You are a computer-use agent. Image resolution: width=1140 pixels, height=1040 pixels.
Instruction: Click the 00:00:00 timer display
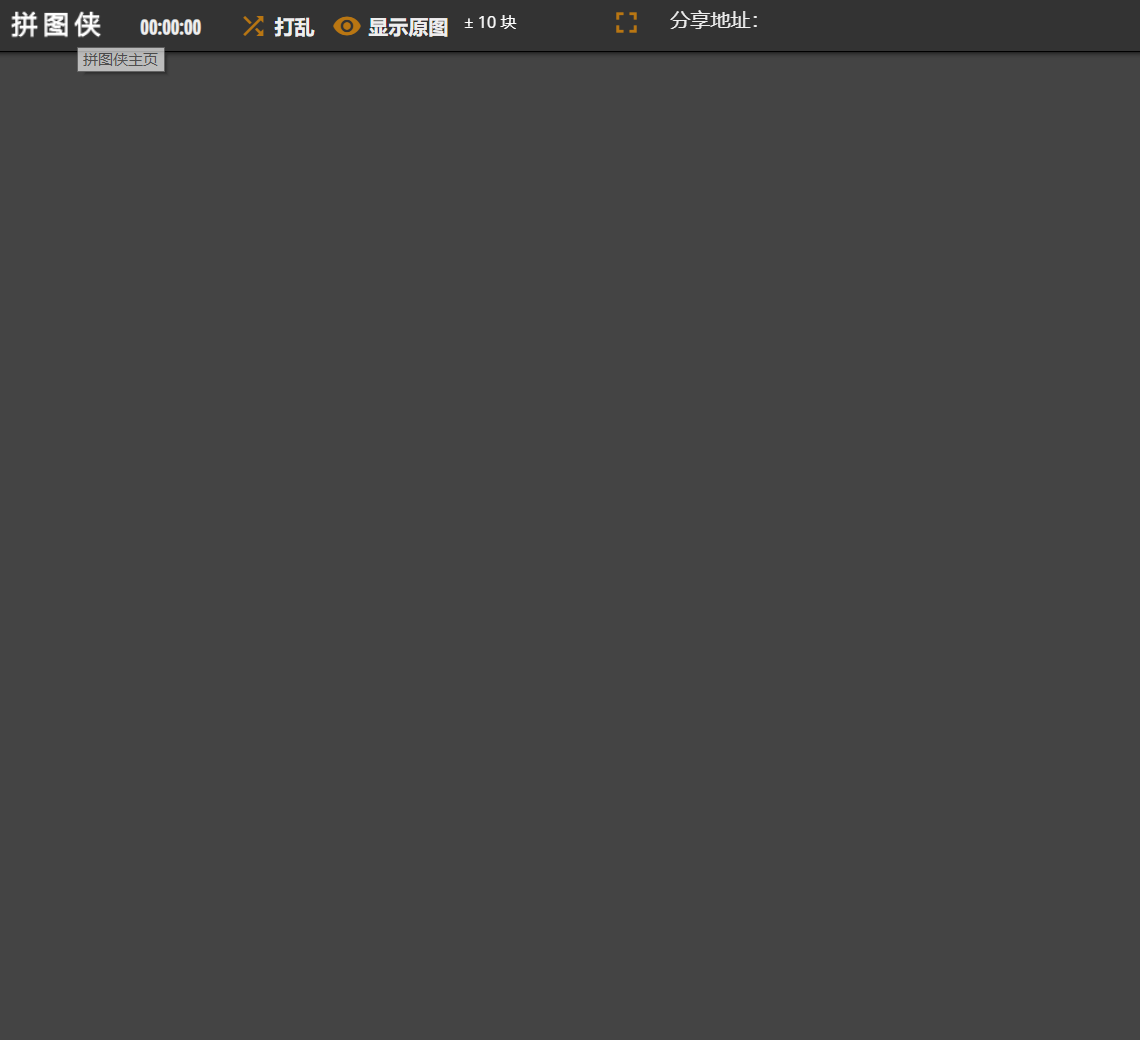tap(170, 28)
